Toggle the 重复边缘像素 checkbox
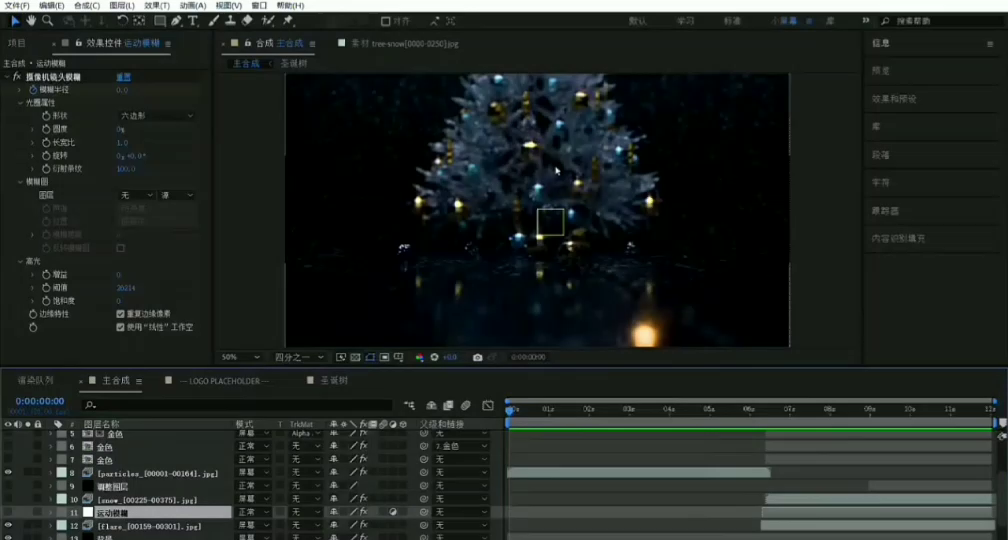This screenshot has width=1008, height=540. [121, 313]
